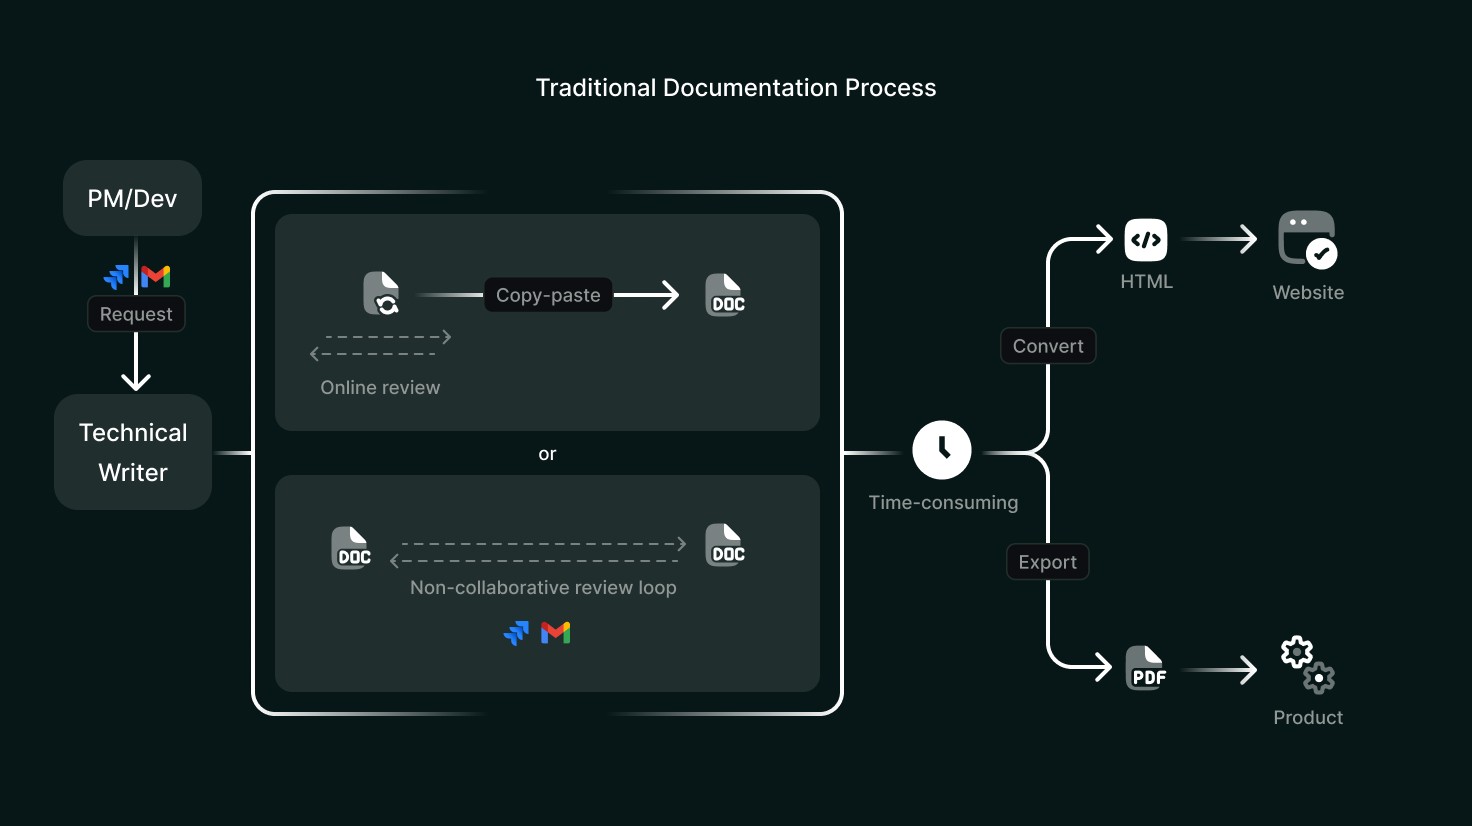This screenshot has width=1472, height=826.
Task: Click the Traditional Documentation Process title
Action: coord(736,88)
